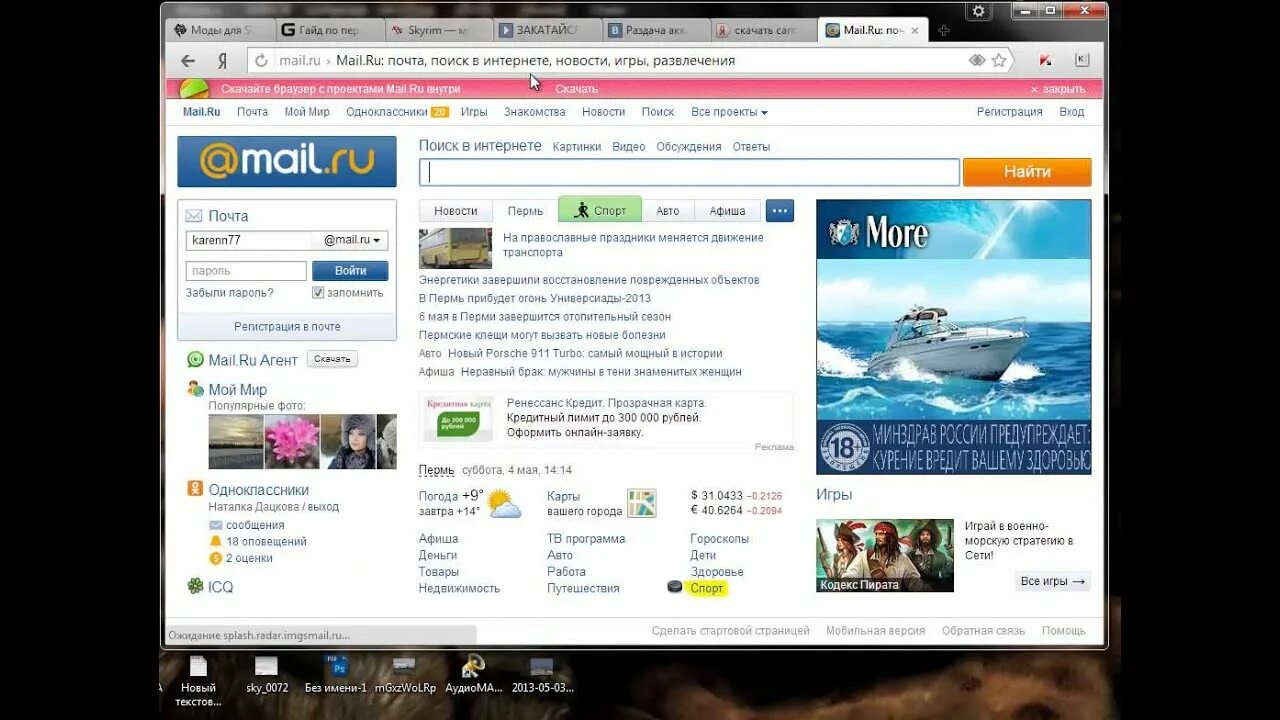
Task: Click the orange Найти search button
Action: [x=1027, y=172]
